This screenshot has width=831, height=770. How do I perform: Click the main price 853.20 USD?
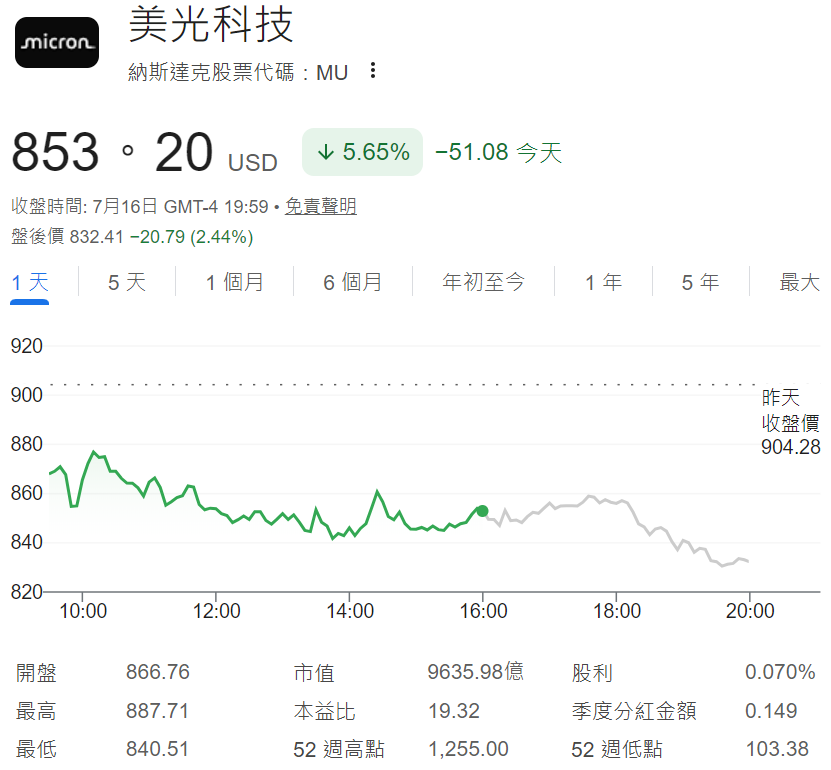pyautogui.click(x=144, y=153)
